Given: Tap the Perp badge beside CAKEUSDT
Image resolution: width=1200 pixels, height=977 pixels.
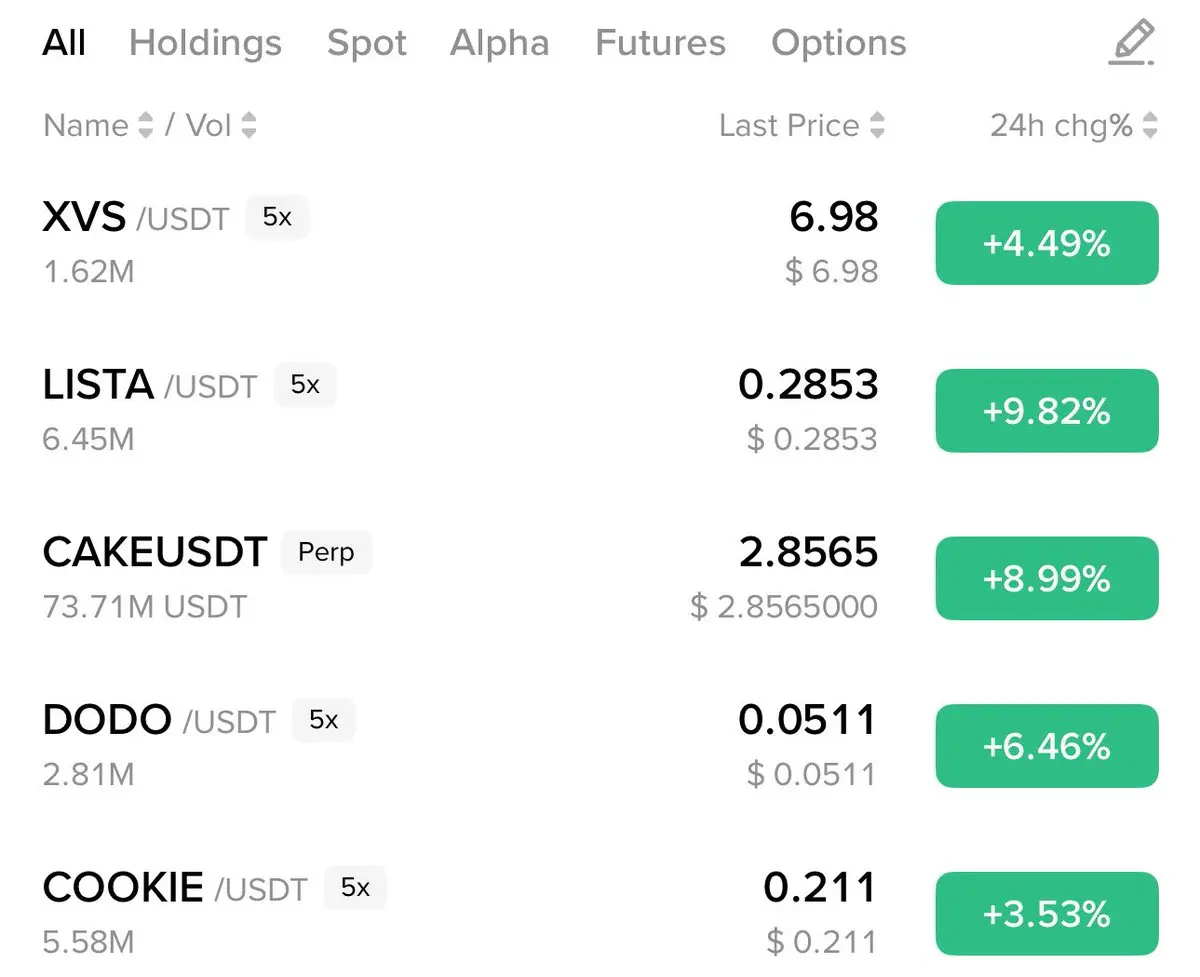Looking at the screenshot, I should (326, 552).
